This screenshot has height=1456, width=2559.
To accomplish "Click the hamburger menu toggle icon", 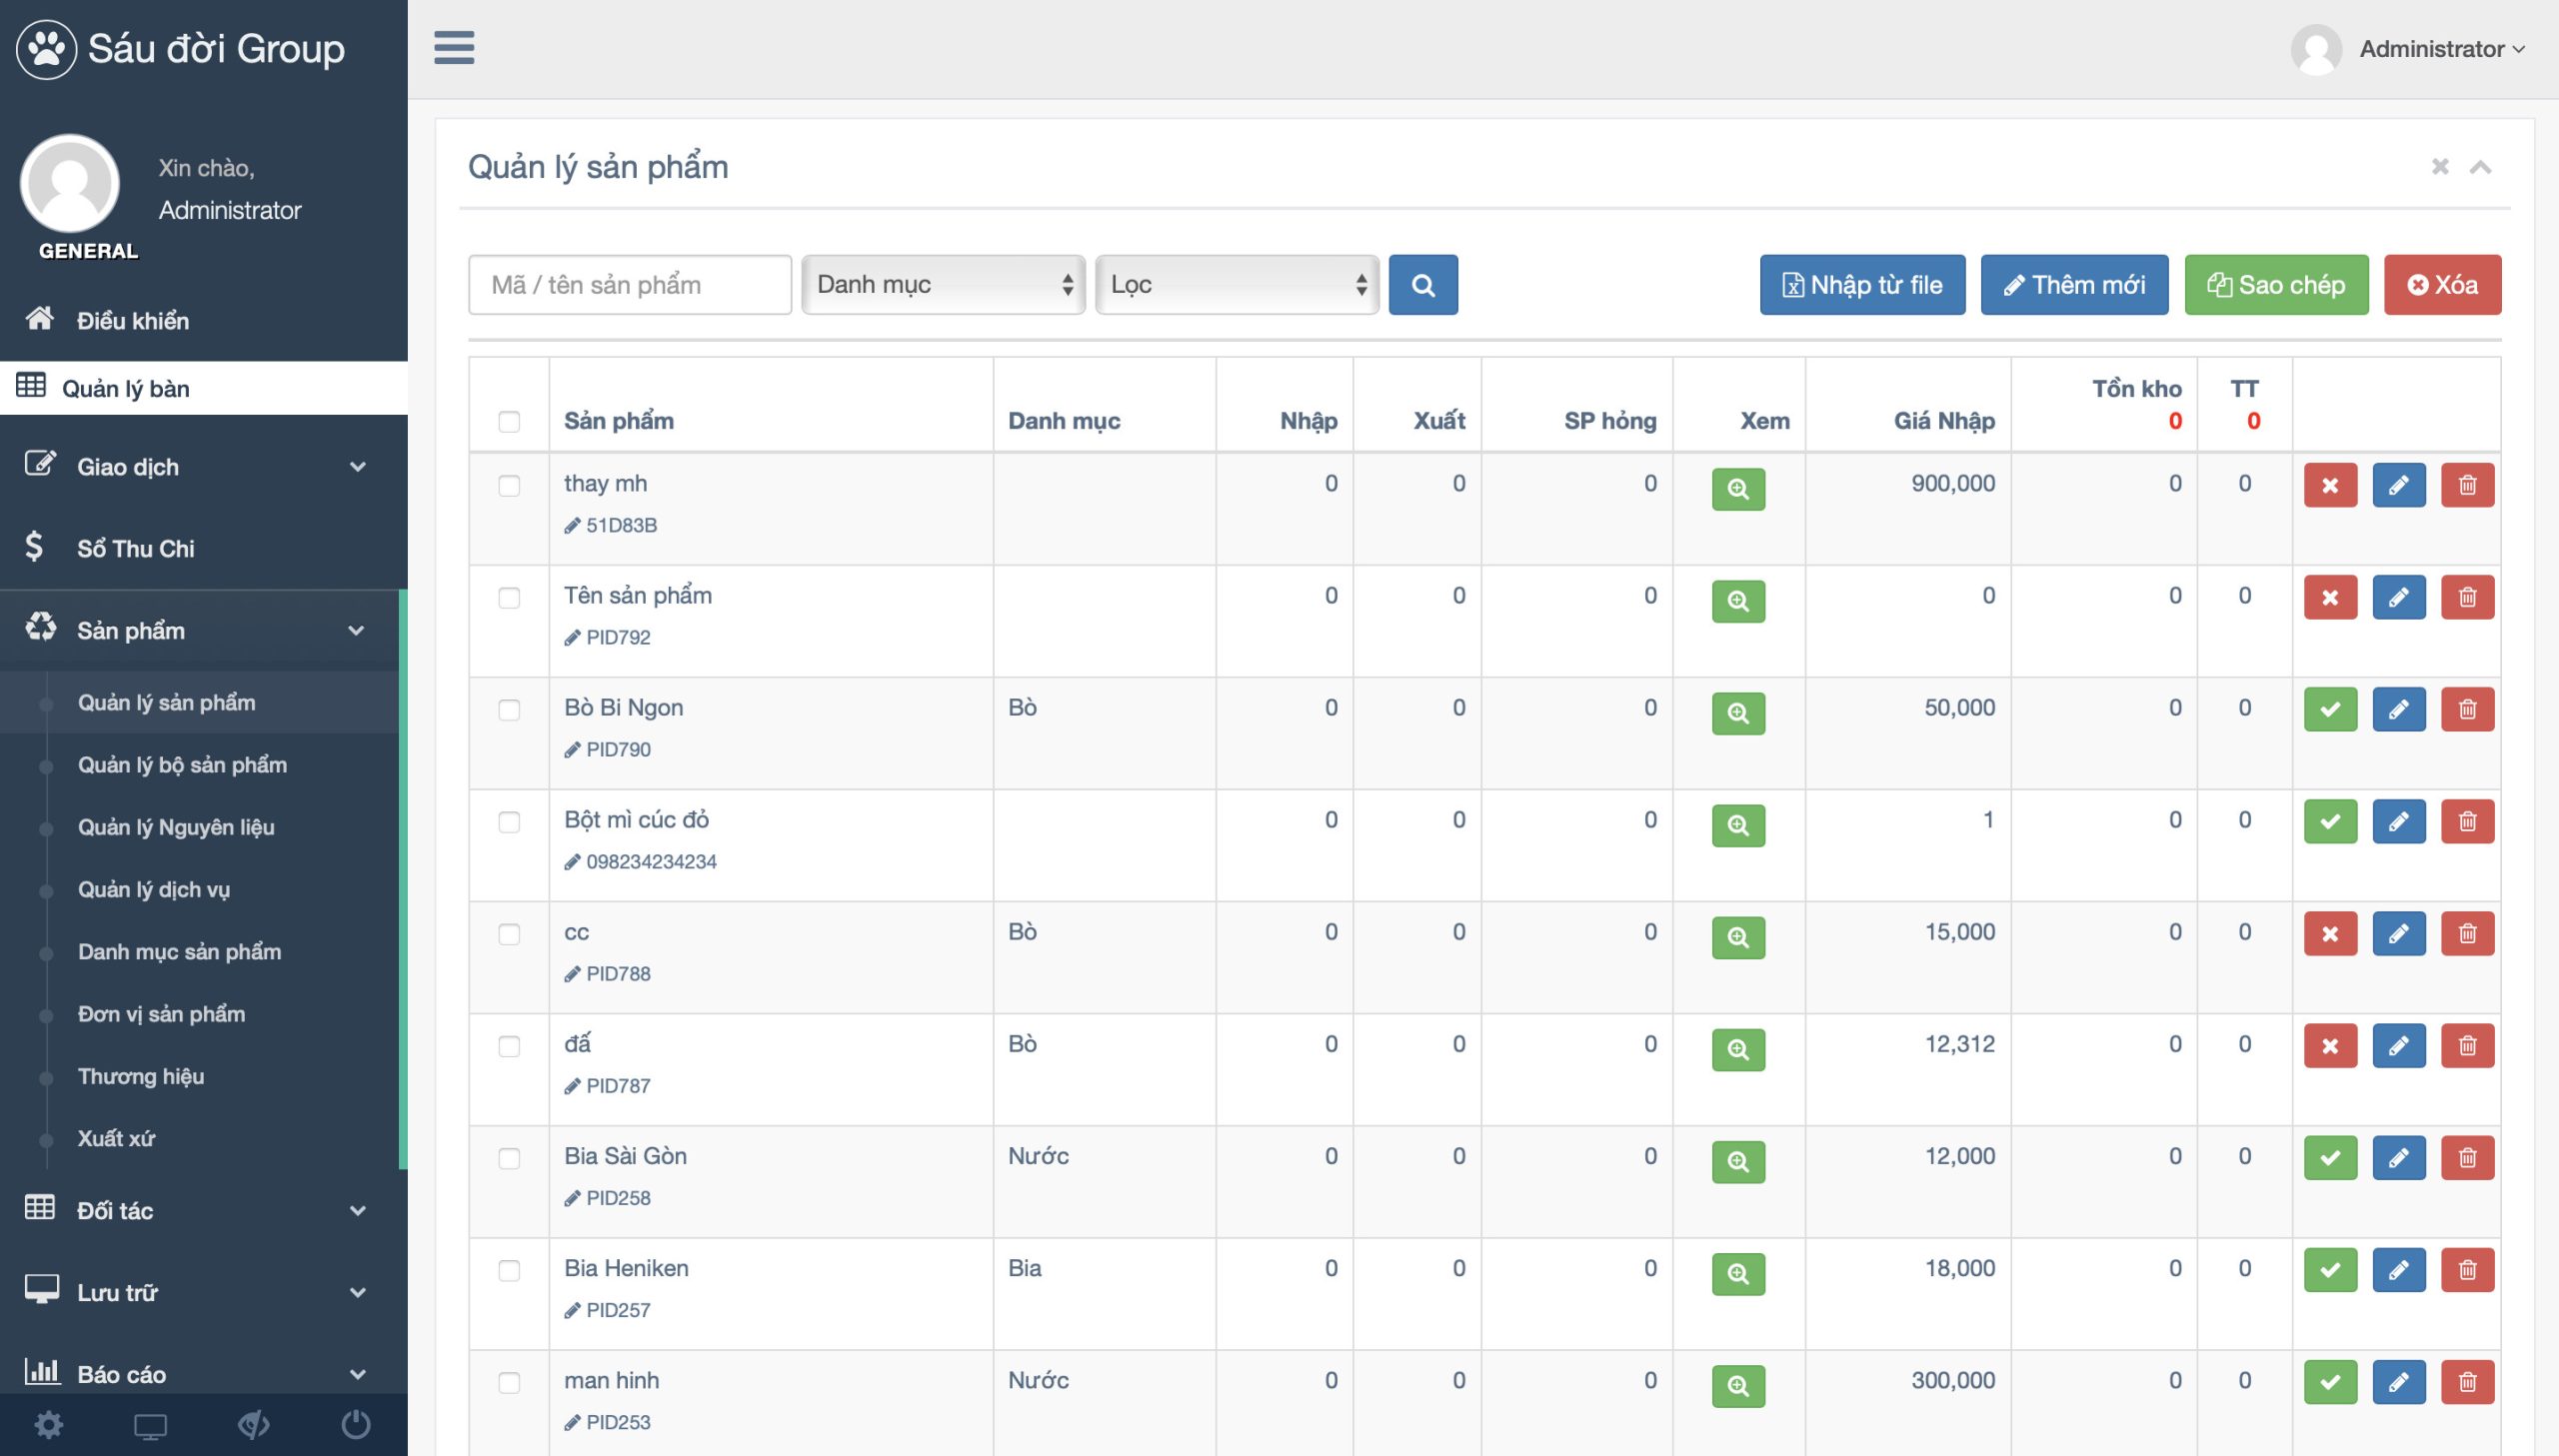I will [453, 47].
